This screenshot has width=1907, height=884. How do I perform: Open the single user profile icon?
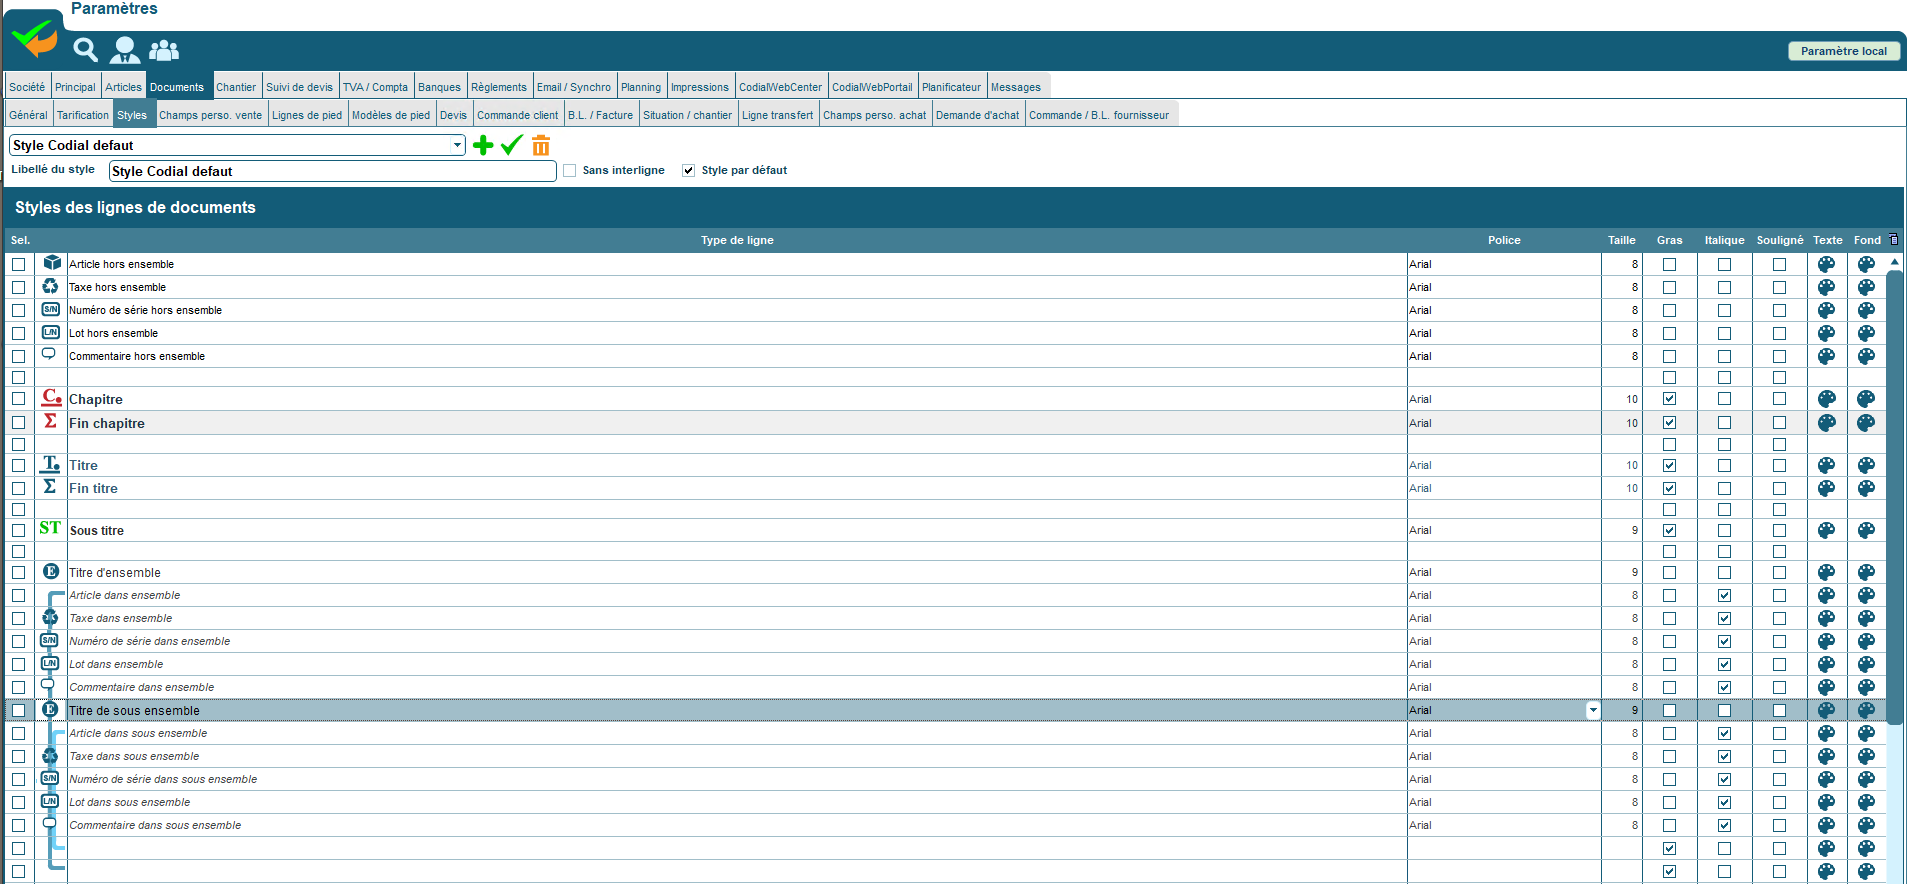click(x=125, y=50)
